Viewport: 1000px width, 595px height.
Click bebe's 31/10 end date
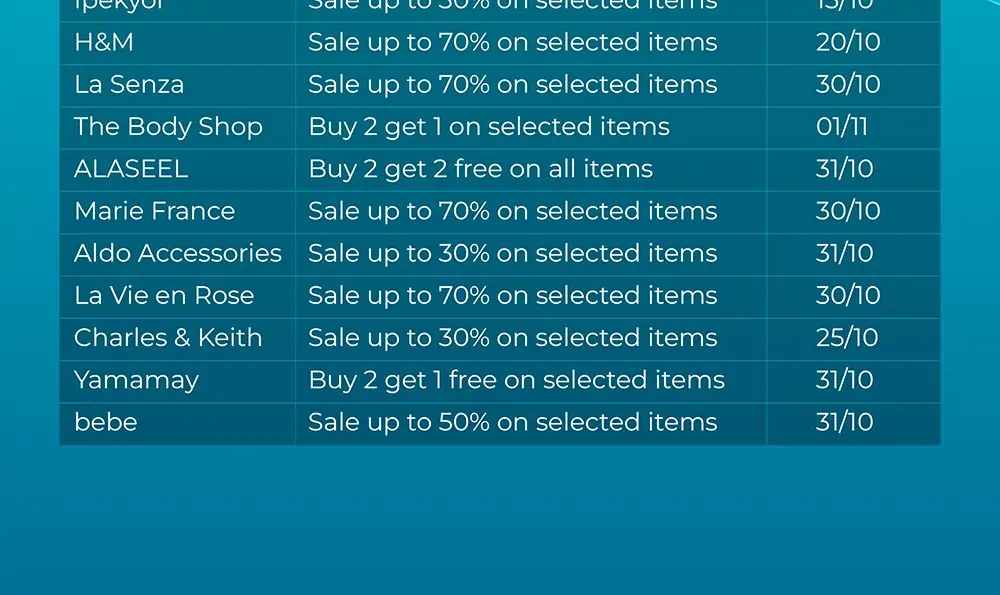(x=844, y=422)
